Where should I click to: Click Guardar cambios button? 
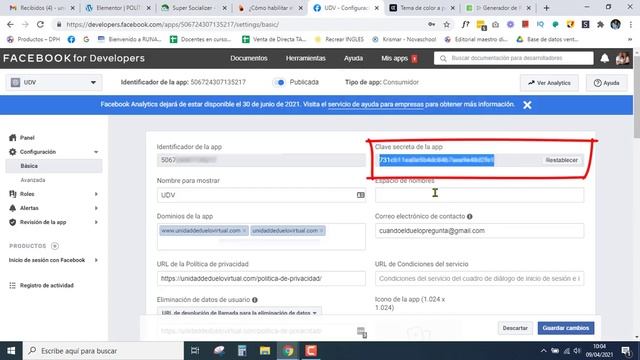click(566, 328)
